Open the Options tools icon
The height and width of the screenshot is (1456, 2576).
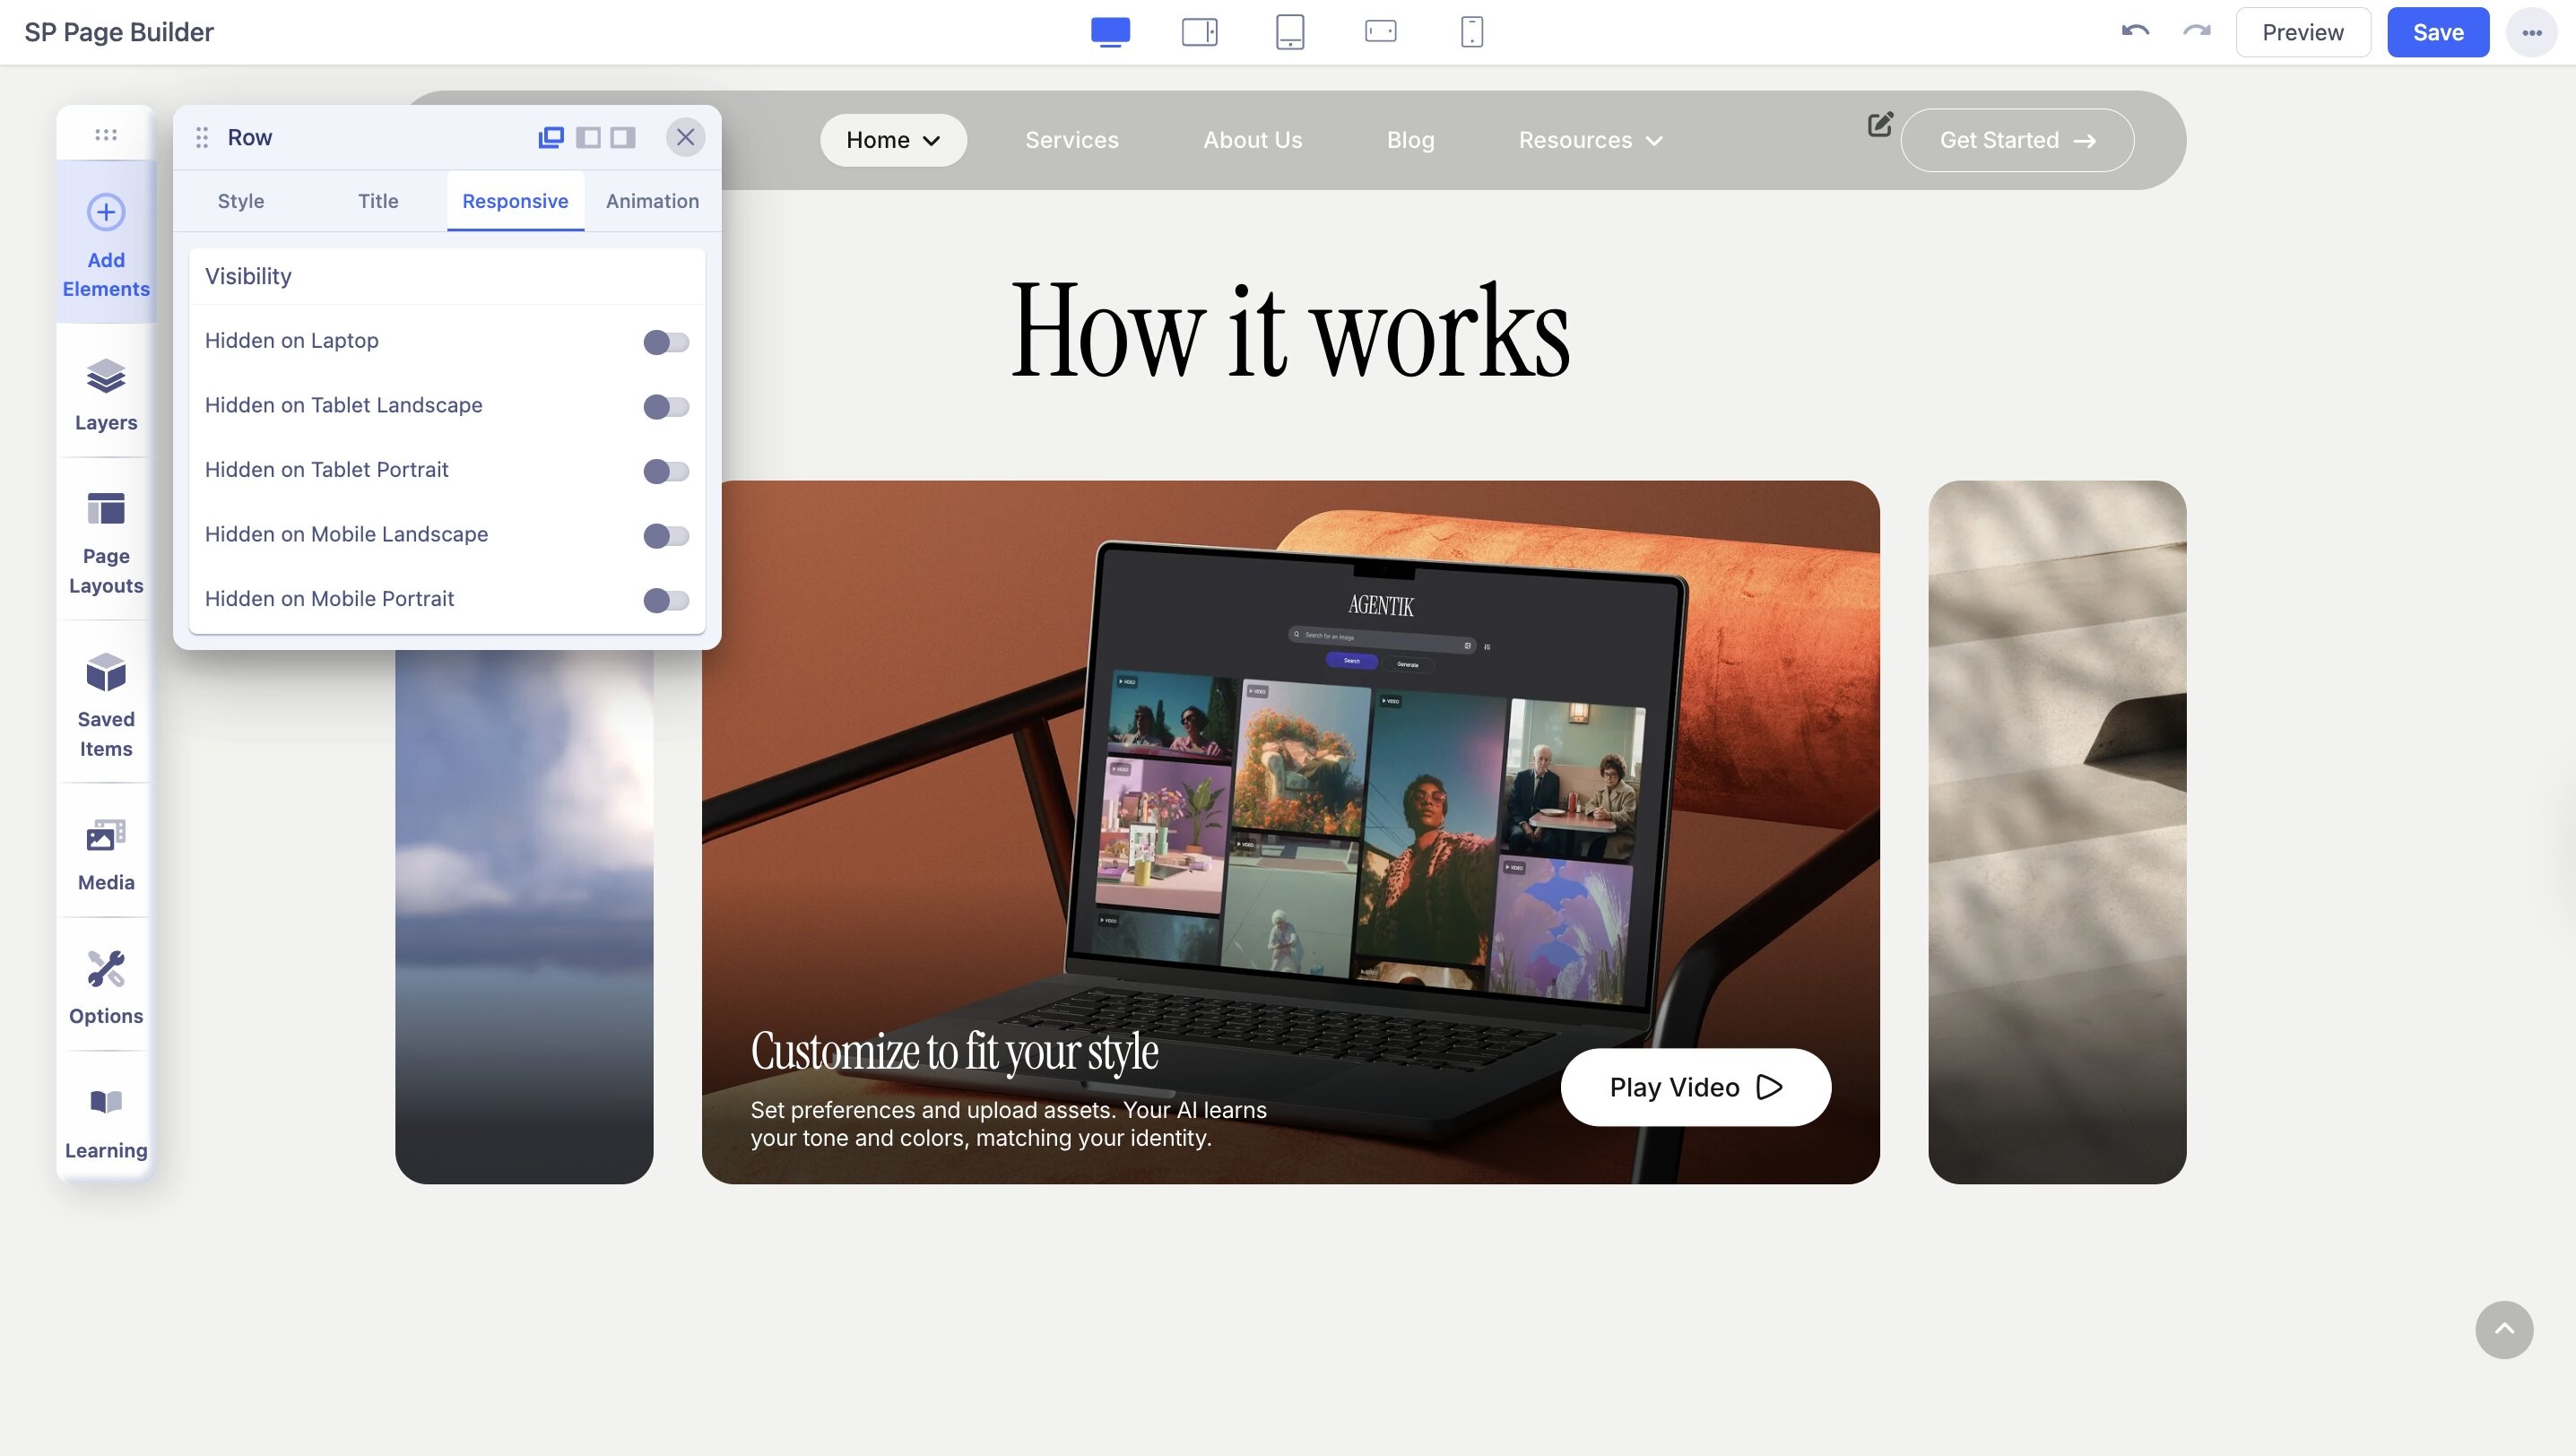pyautogui.click(x=106, y=987)
